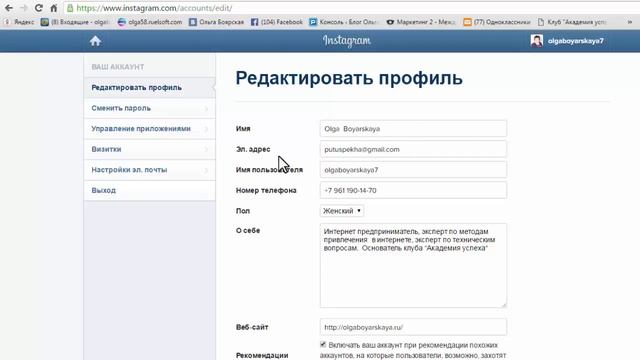Click the Instagram logo

coord(347,41)
